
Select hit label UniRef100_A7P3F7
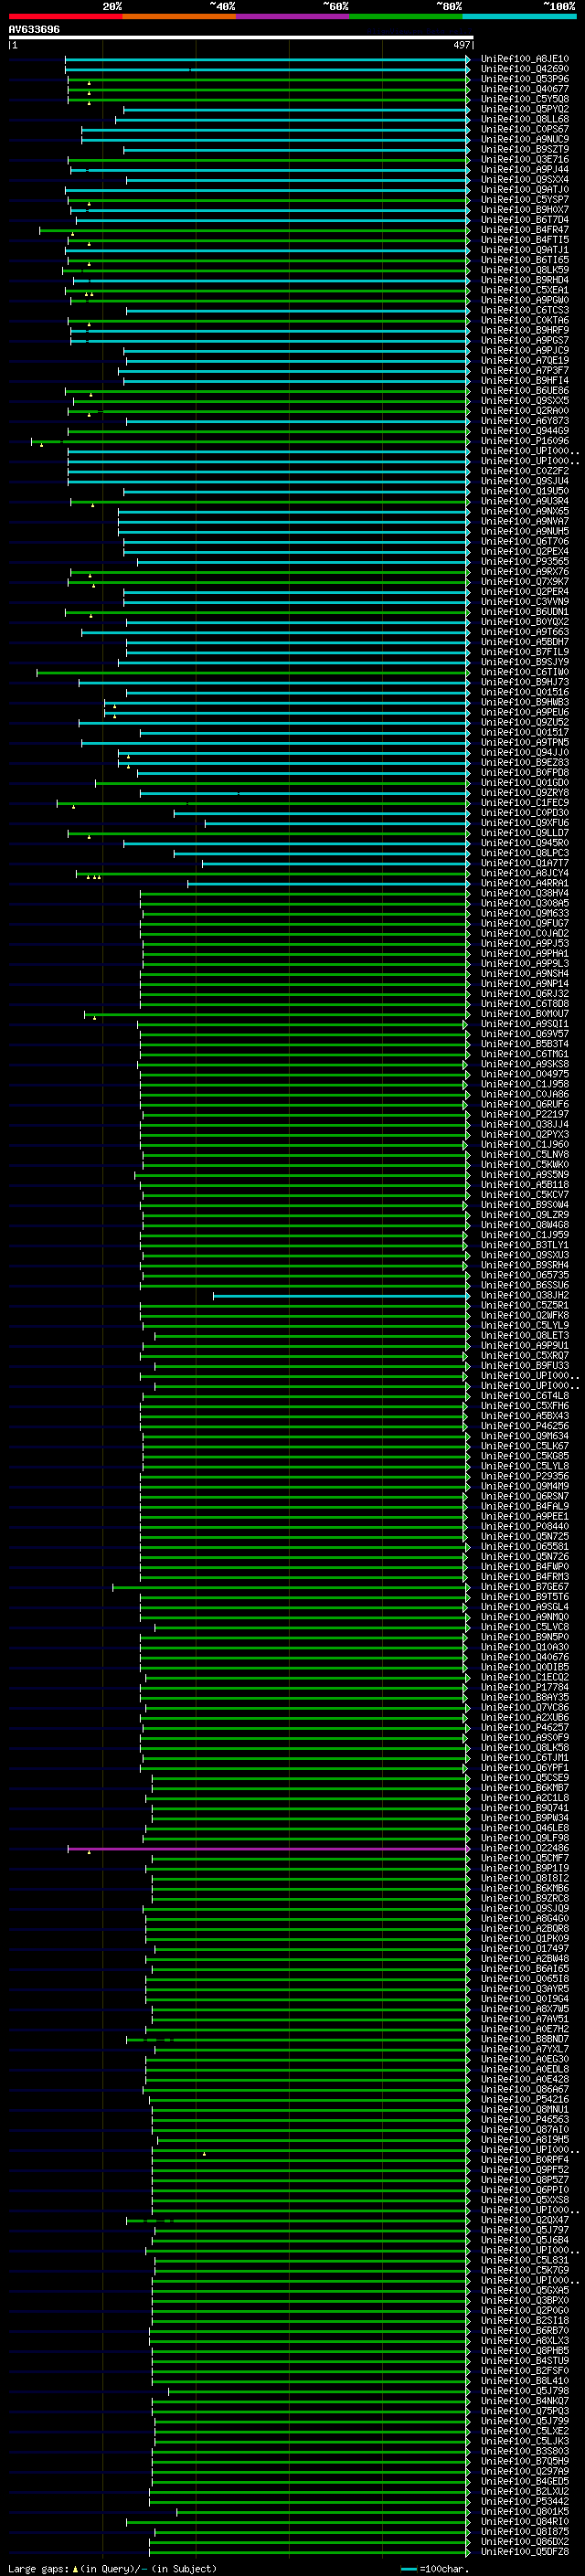pyautogui.click(x=525, y=370)
